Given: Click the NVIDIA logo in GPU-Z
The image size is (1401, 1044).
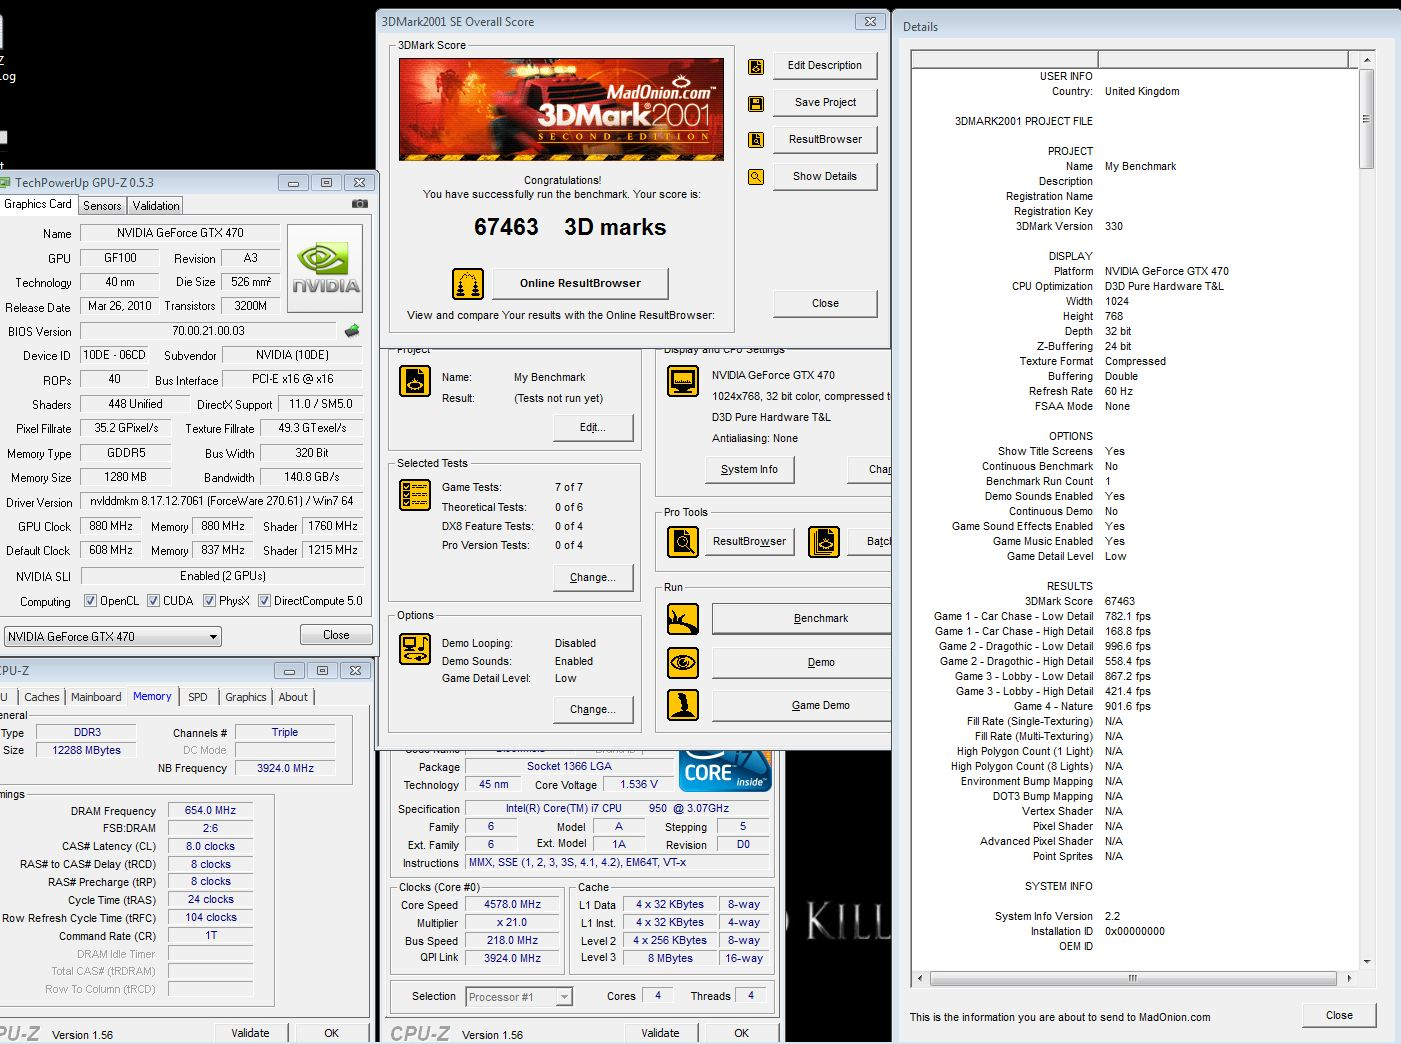Looking at the screenshot, I should (325, 268).
